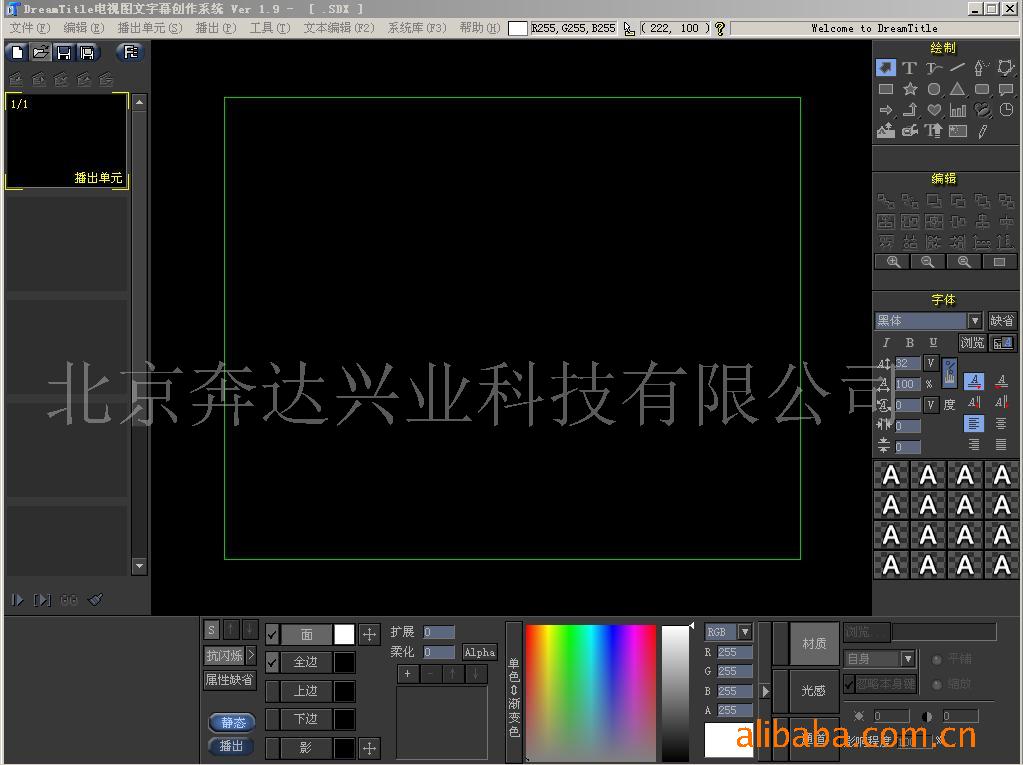Viewport: 1023px width, 765px height.
Task: Click the font size field showing 32
Action: click(x=908, y=363)
